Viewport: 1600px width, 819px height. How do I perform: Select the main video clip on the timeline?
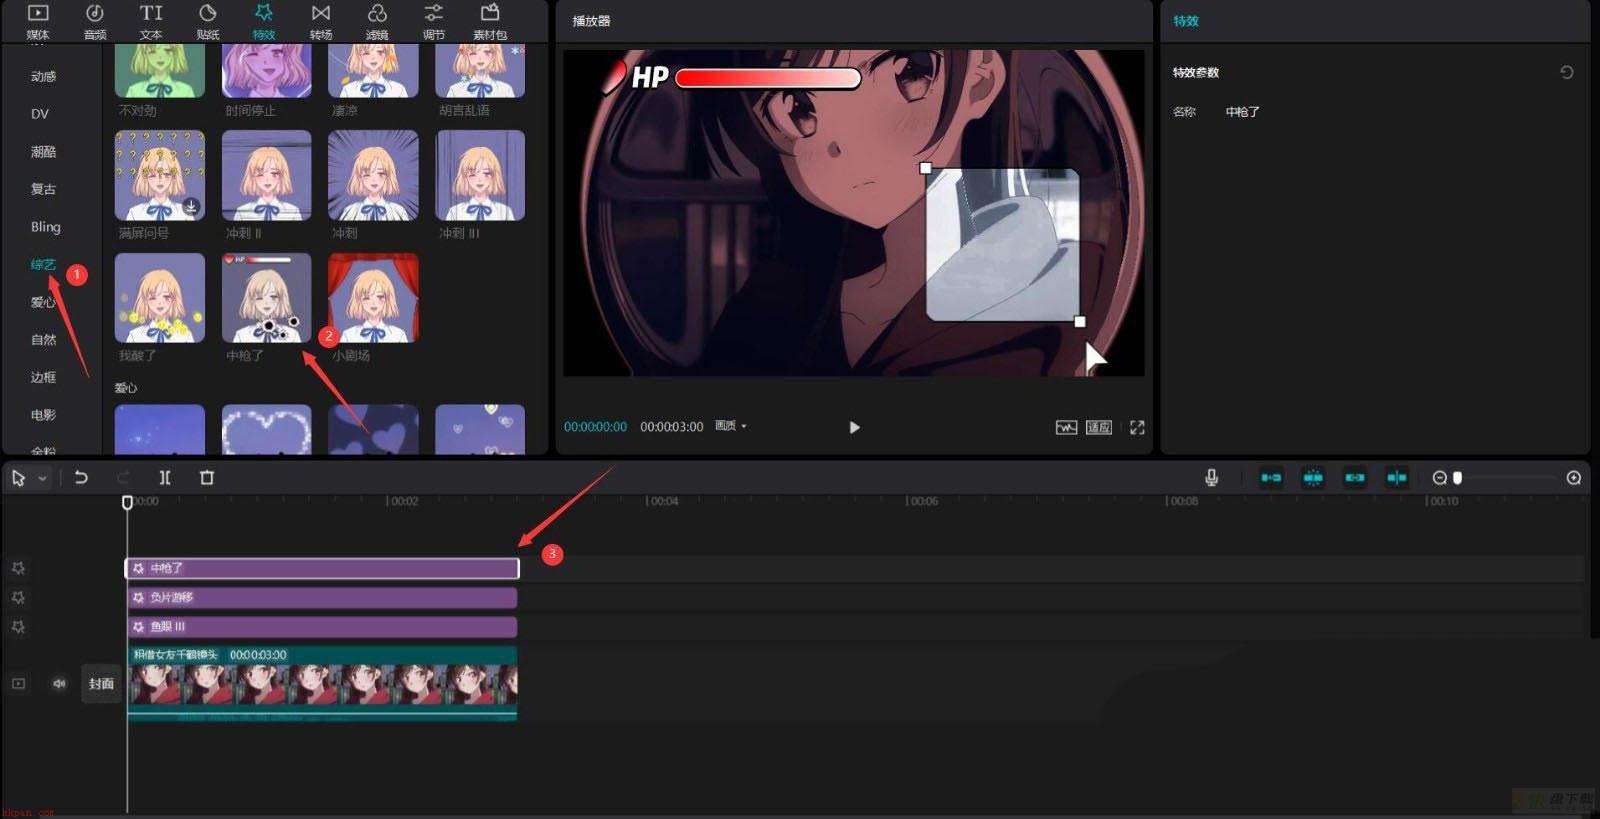click(322, 683)
